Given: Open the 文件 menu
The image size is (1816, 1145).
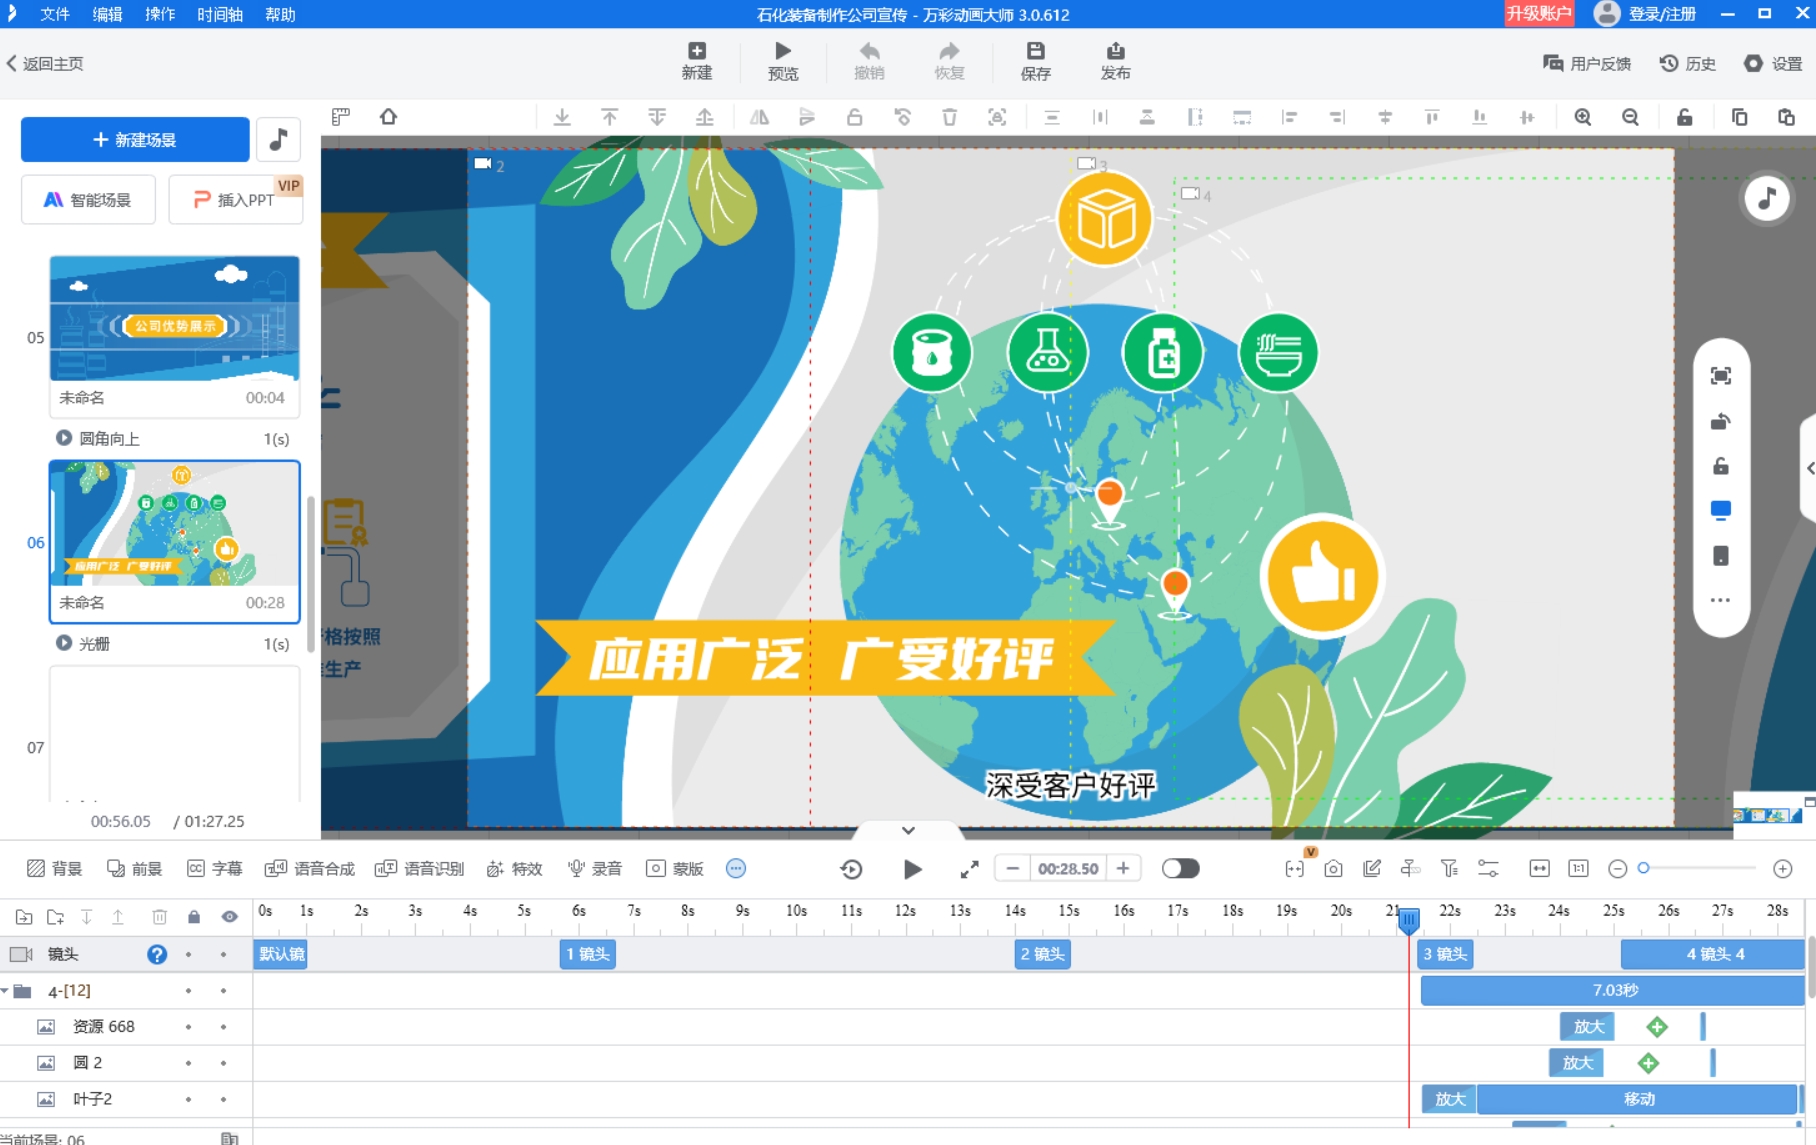Looking at the screenshot, I should point(55,14).
